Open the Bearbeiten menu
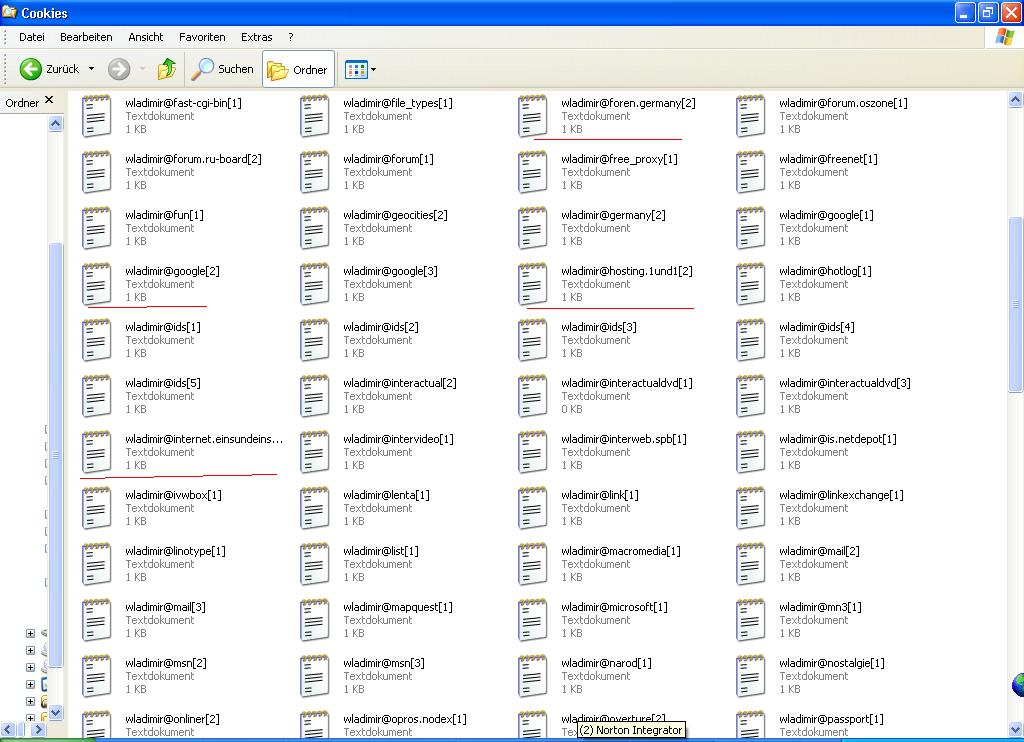Viewport: 1024px width, 742px height. 86,37
